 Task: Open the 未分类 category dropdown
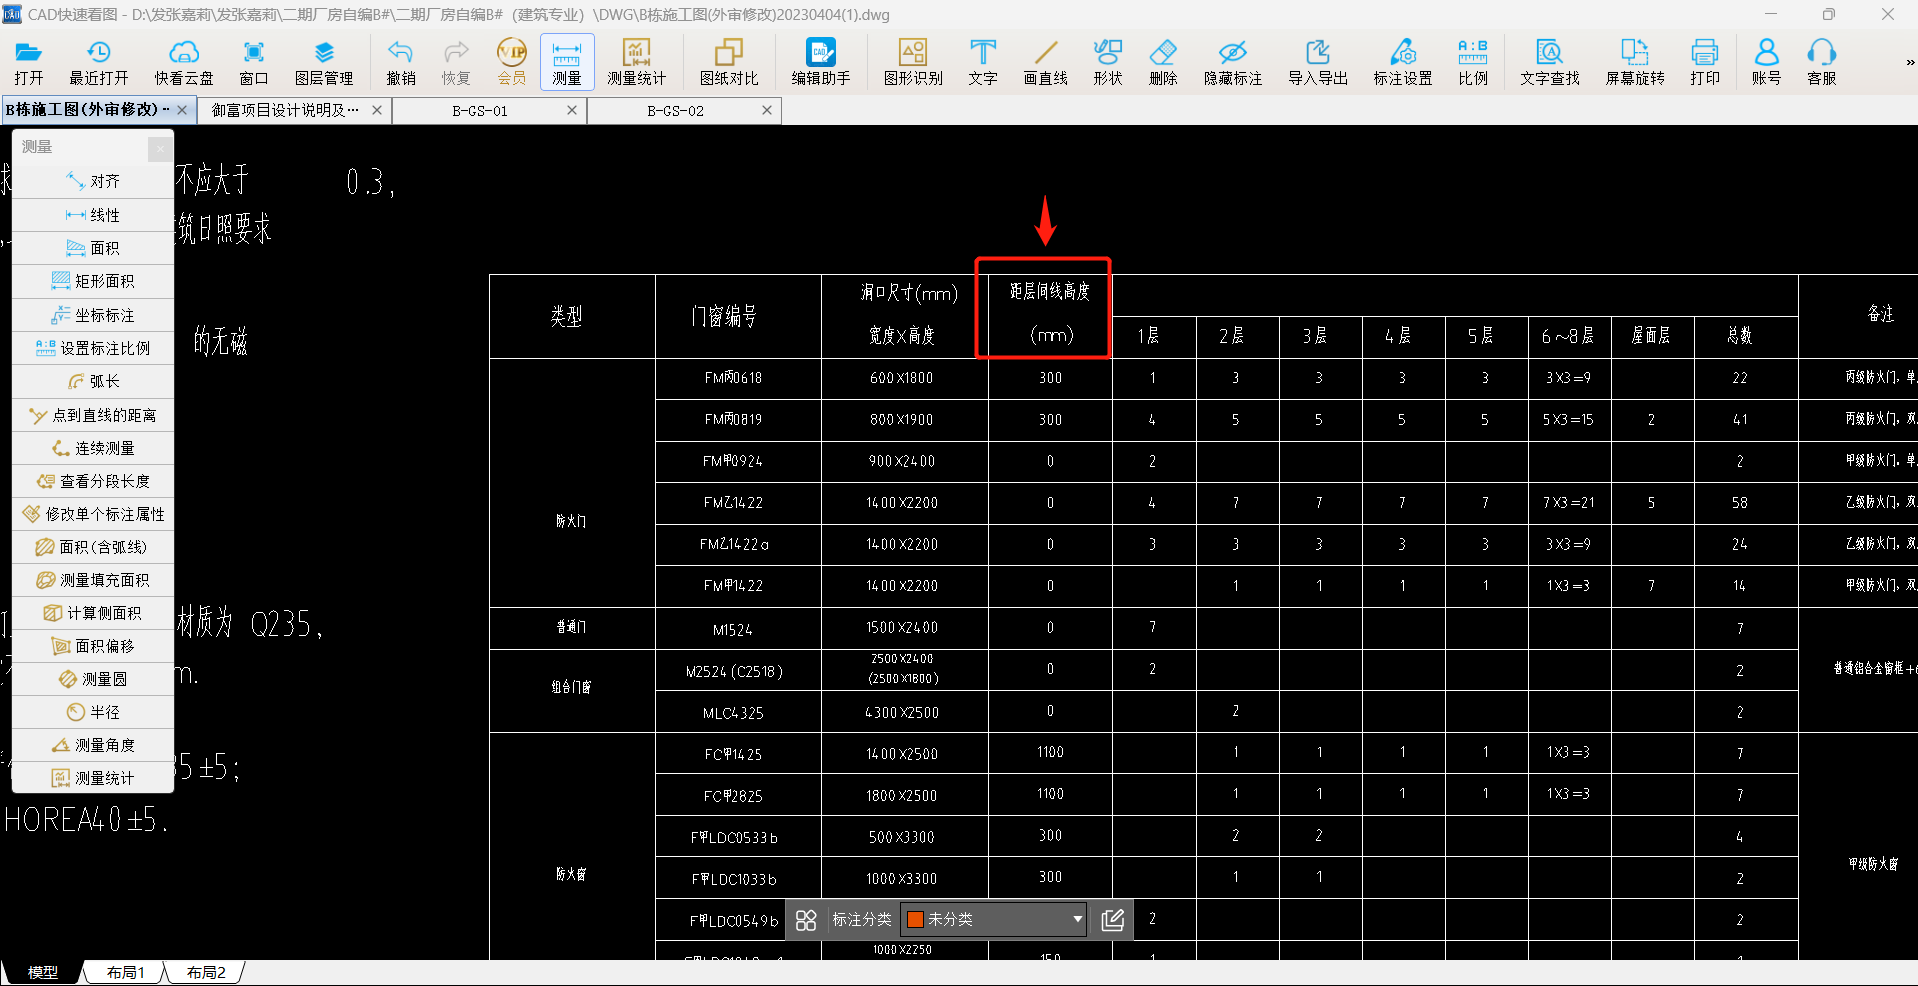(x=994, y=919)
